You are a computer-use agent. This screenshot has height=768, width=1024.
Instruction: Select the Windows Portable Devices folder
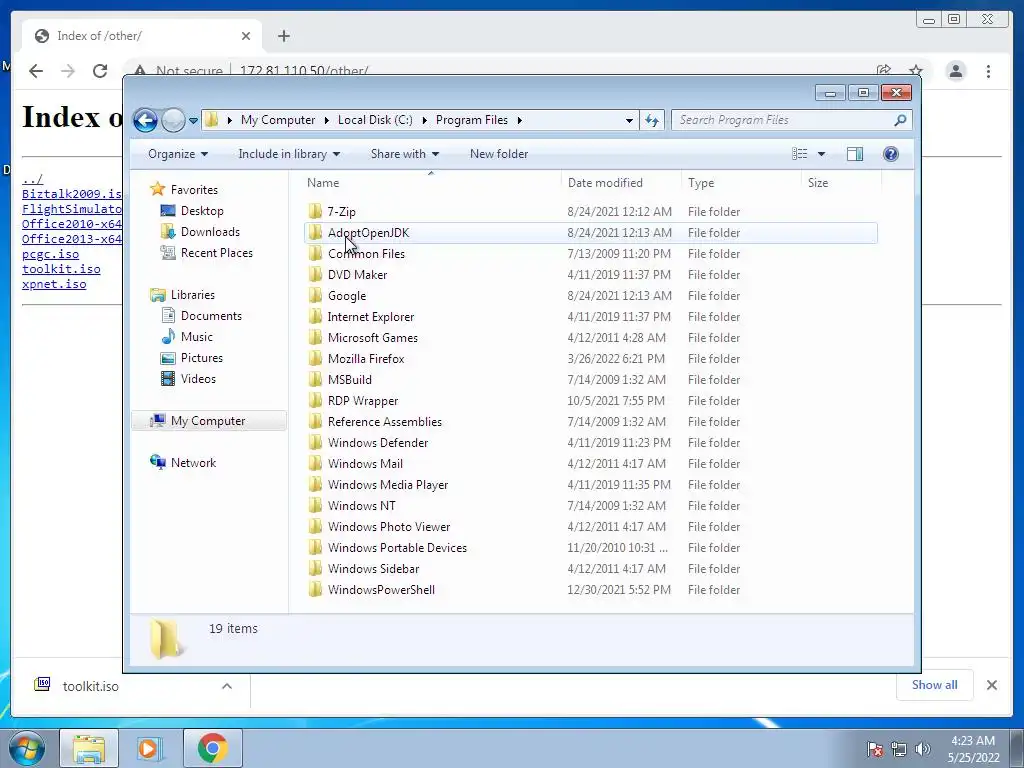pos(590,548)
